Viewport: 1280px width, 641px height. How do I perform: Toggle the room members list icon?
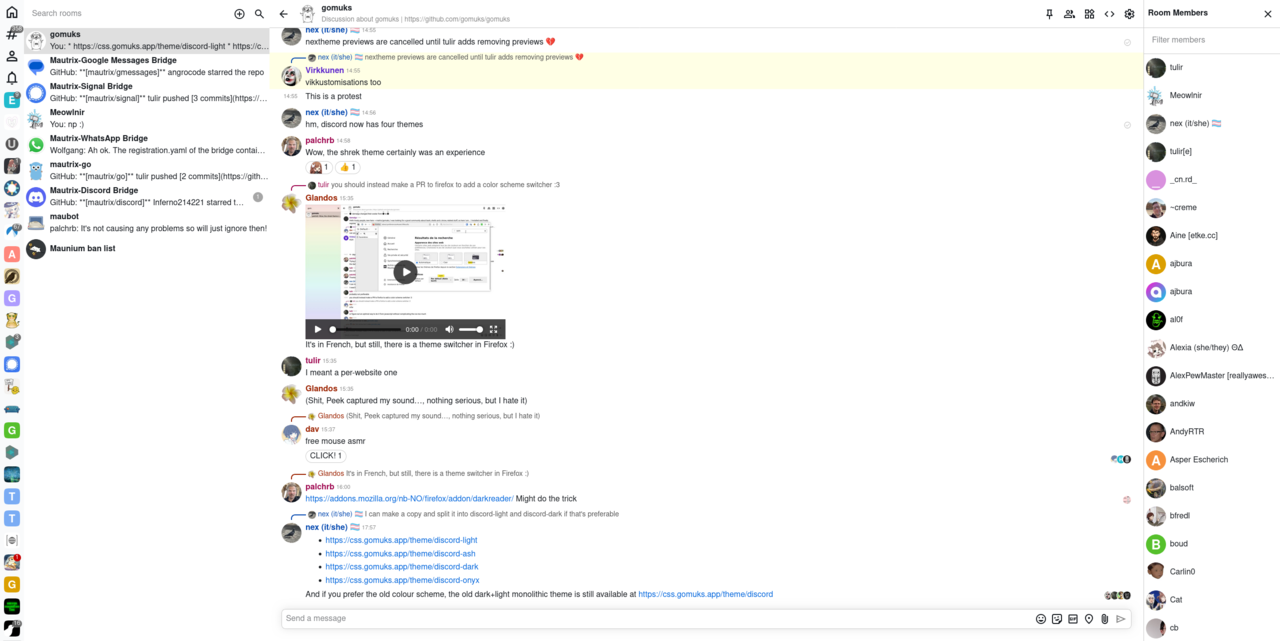click(1069, 14)
